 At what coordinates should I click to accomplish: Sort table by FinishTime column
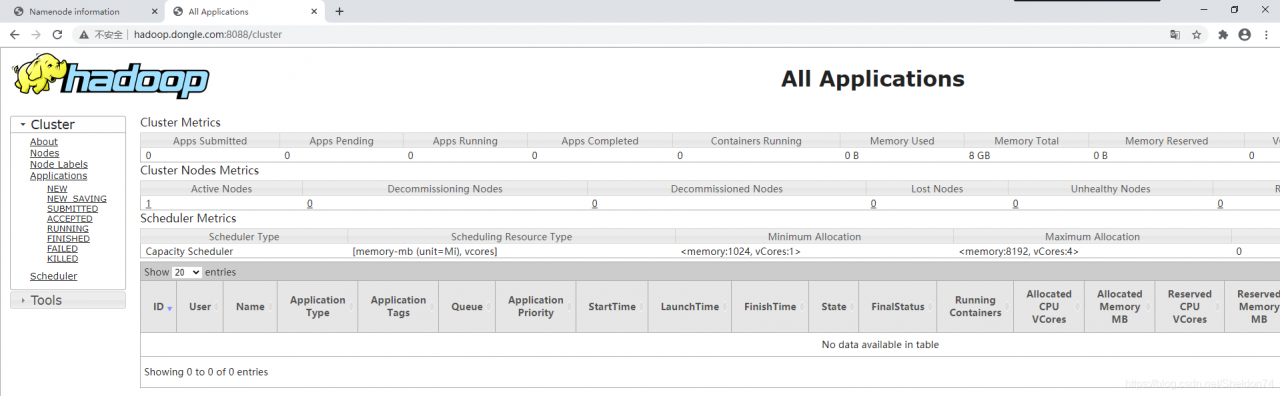770,307
